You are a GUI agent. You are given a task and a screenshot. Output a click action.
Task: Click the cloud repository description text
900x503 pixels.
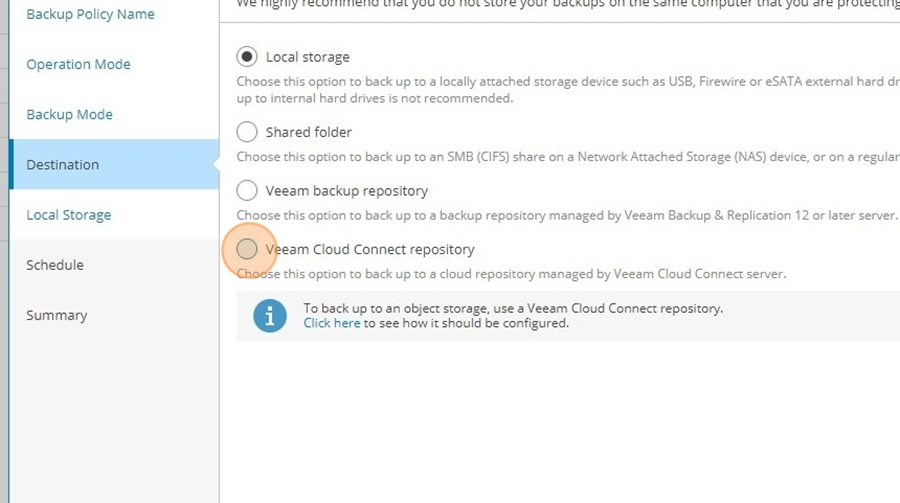tap(511, 274)
